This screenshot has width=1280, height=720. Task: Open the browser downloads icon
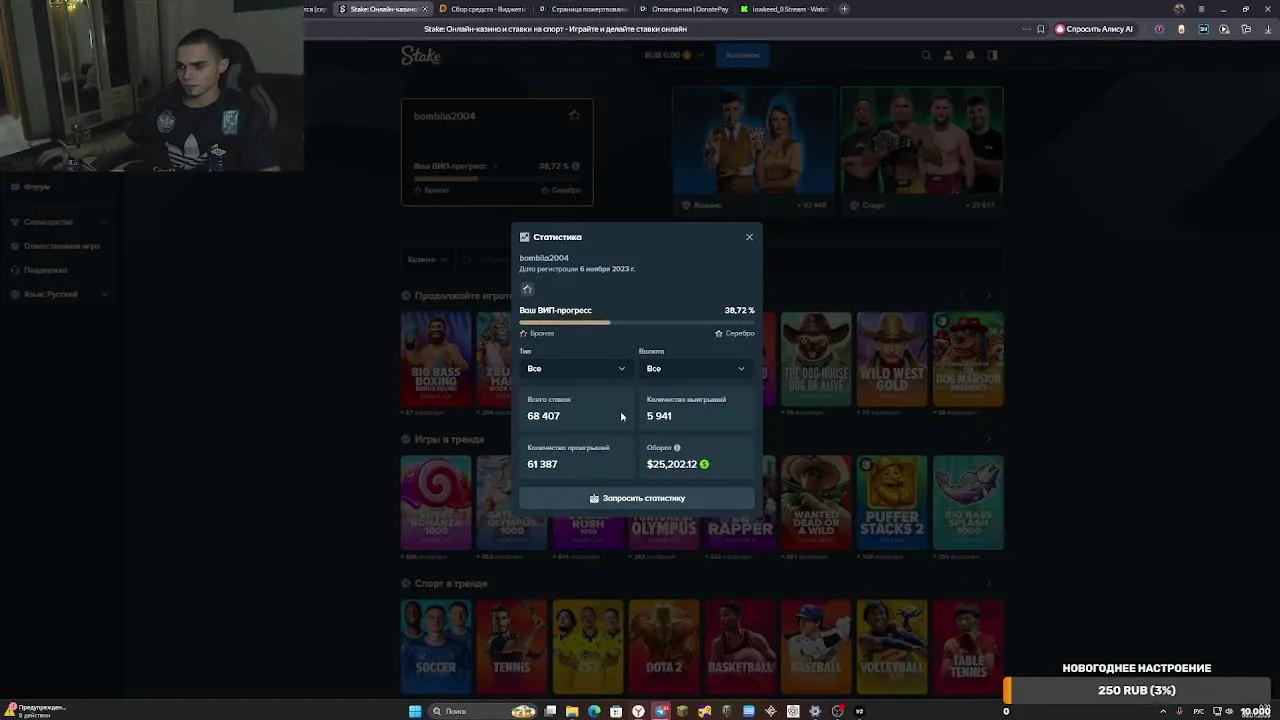[x=1267, y=29]
